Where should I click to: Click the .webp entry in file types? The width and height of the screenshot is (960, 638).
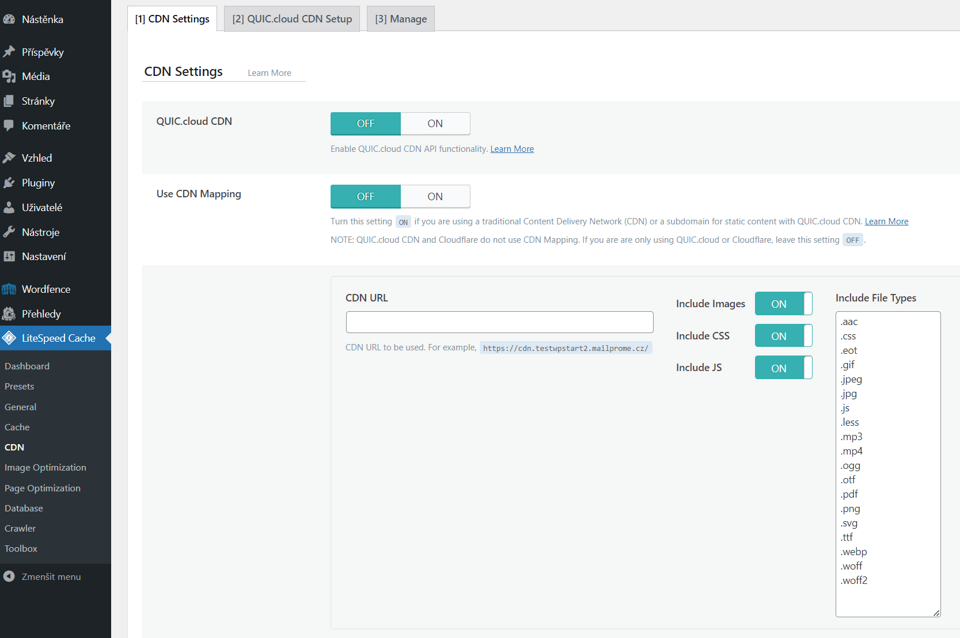coord(853,552)
